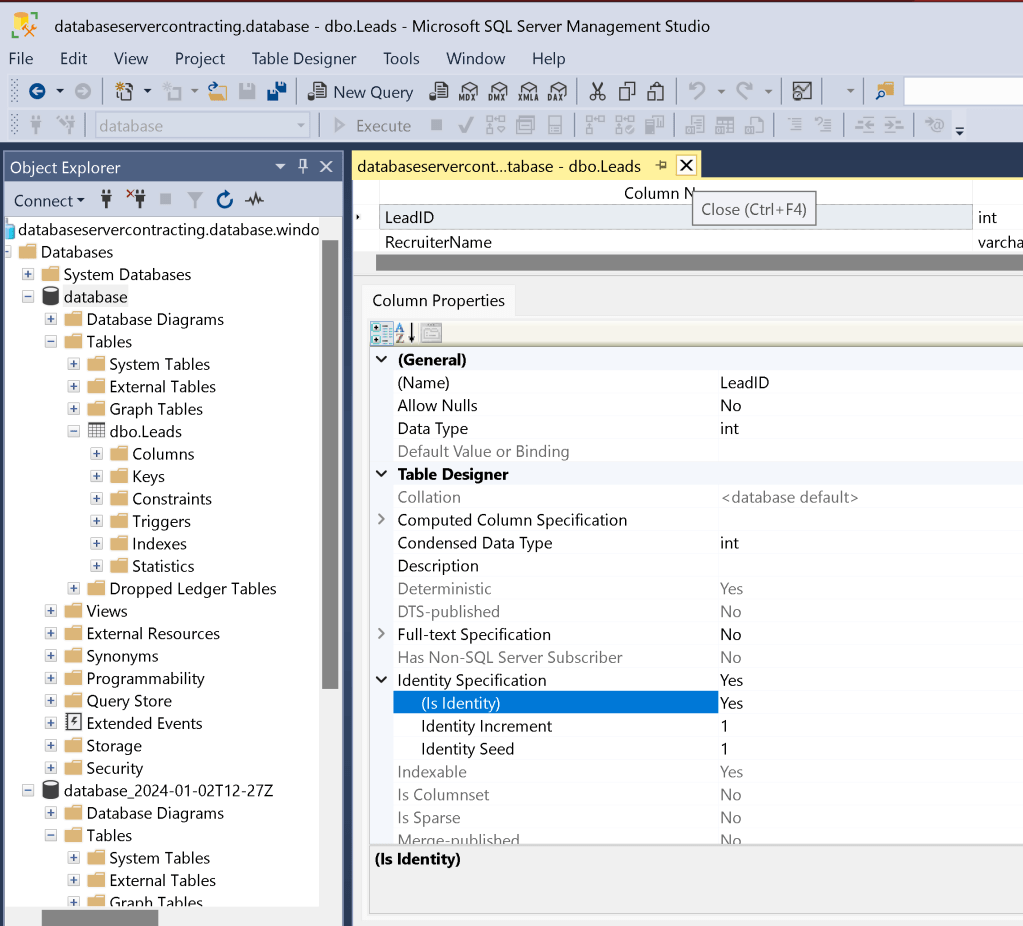Screen dimensions: 1023x926
Task: Collapse the (General) properties section
Action: click(x=382, y=360)
